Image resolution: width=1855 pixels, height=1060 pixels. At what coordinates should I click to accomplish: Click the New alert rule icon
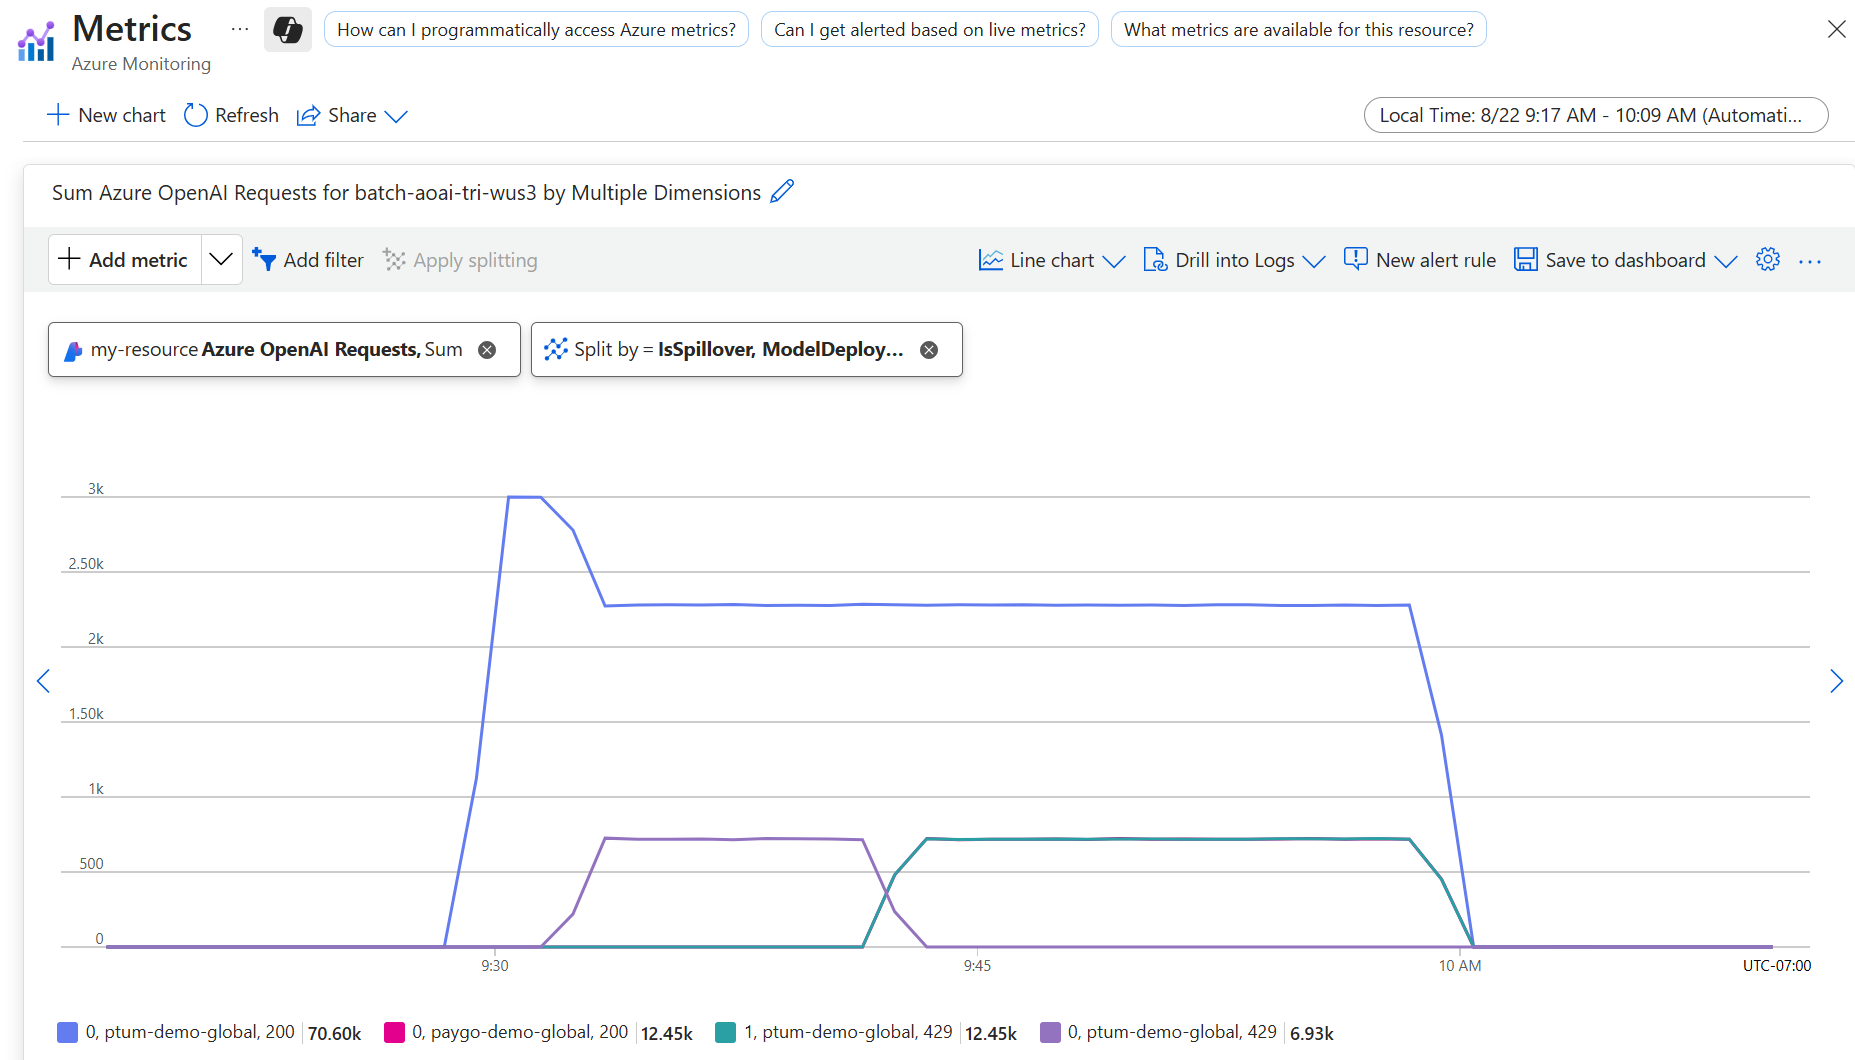pyautogui.click(x=1356, y=259)
